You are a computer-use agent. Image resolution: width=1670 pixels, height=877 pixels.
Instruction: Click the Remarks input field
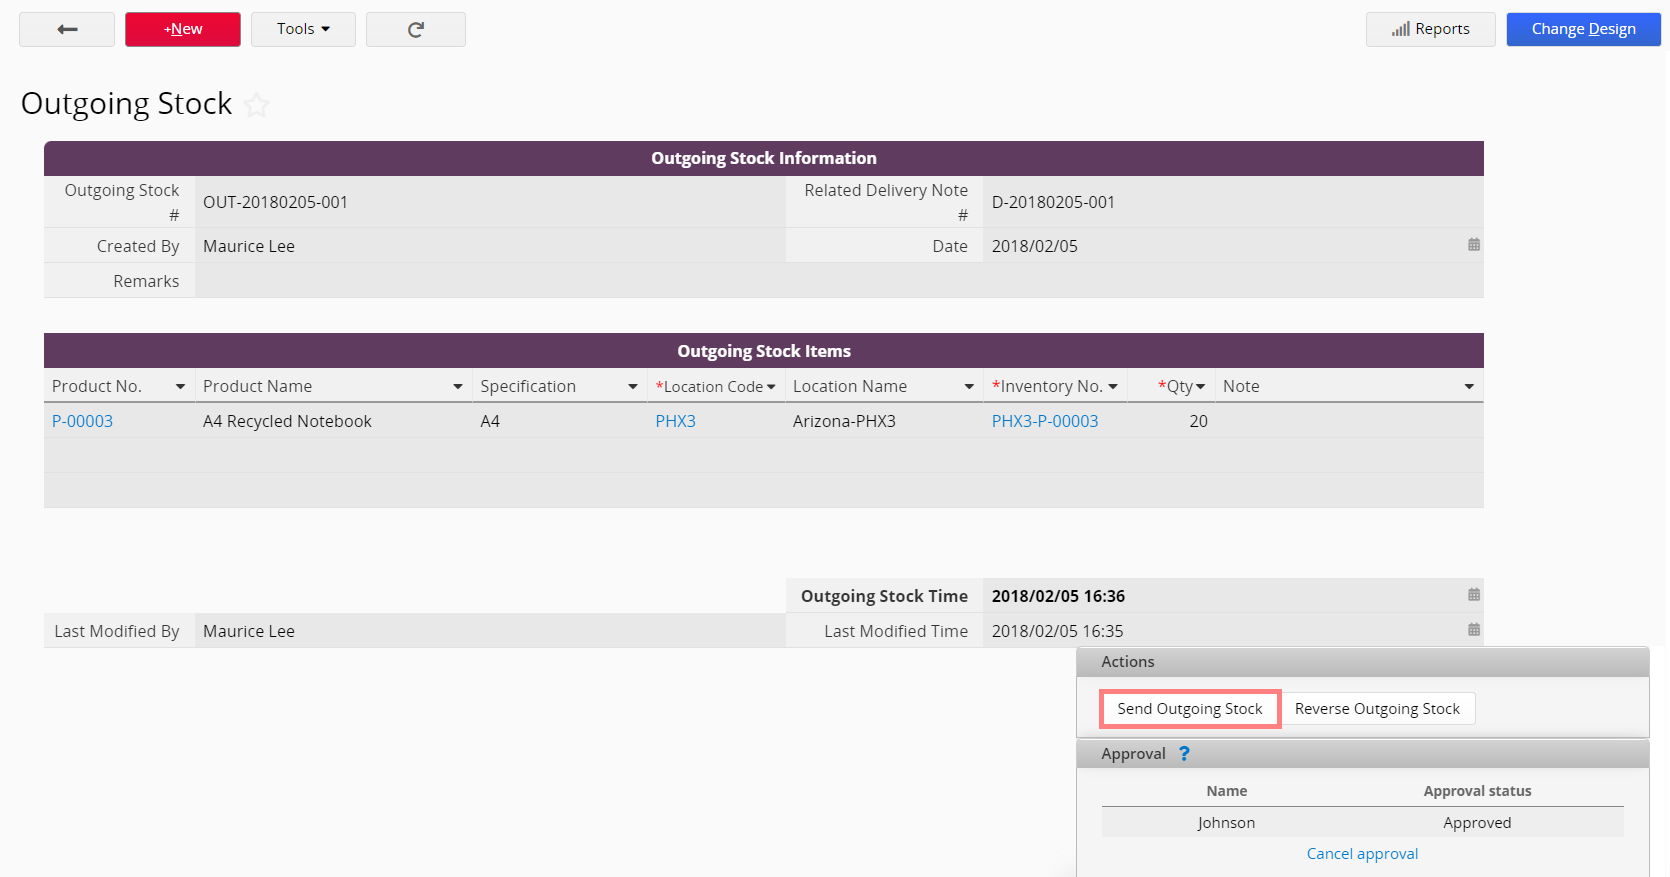(839, 281)
